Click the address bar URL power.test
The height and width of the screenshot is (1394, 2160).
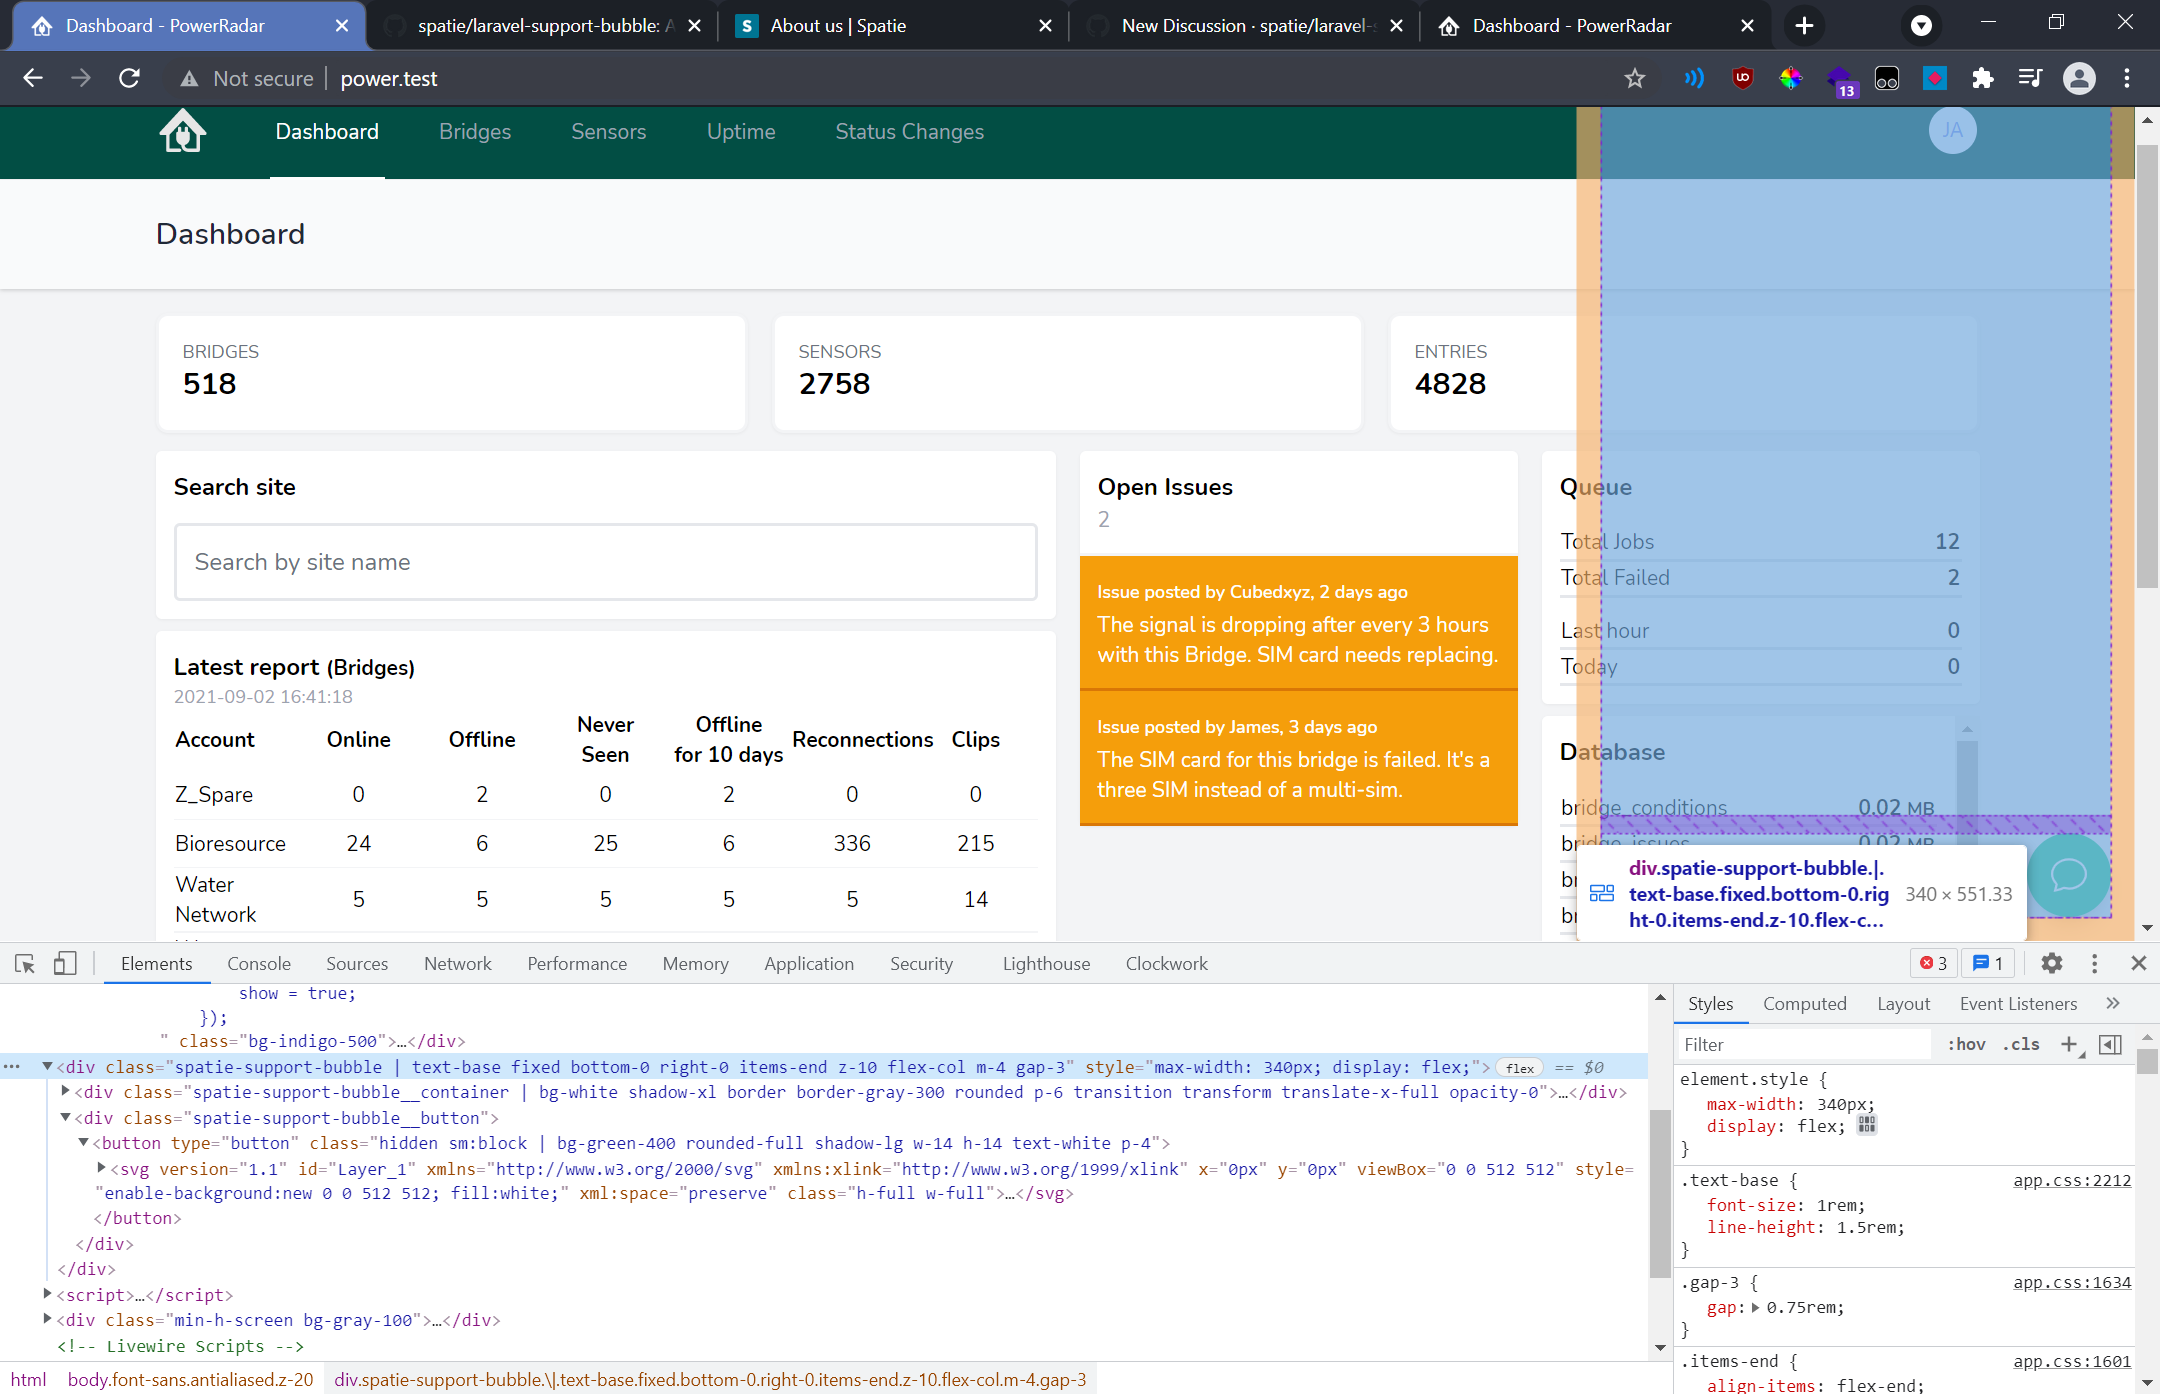click(389, 78)
